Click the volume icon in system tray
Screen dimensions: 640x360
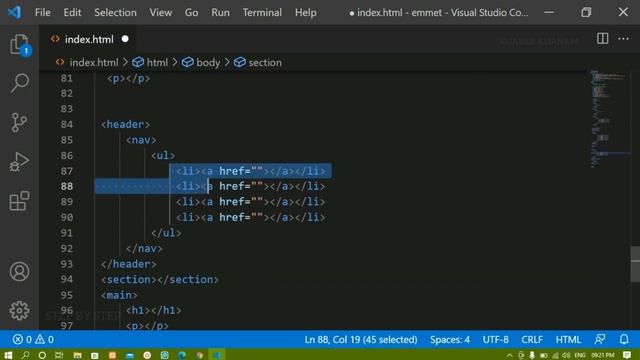click(x=566, y=356)
